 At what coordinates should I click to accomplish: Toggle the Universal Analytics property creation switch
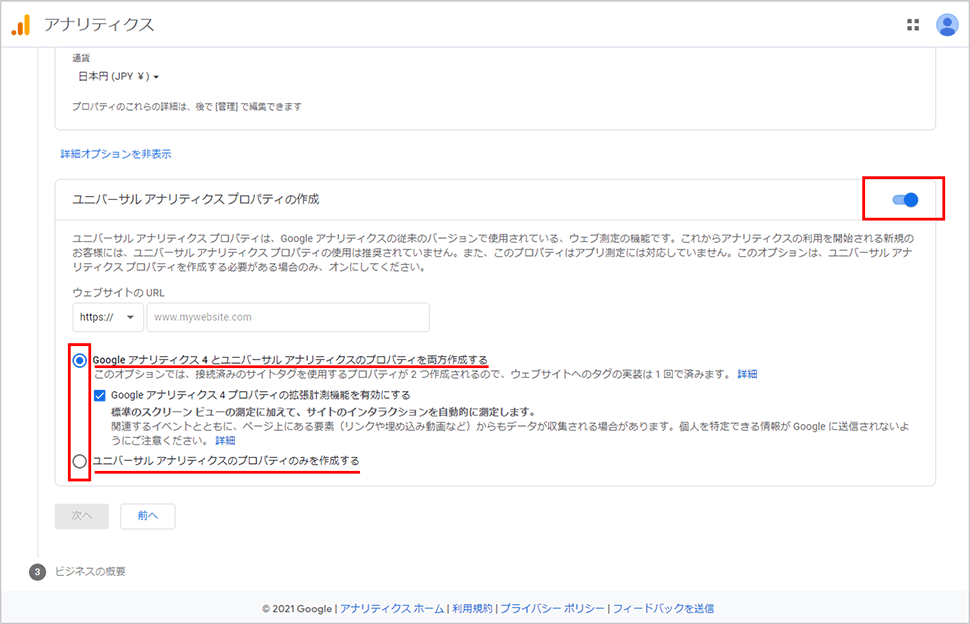click(x=904, y=200)
